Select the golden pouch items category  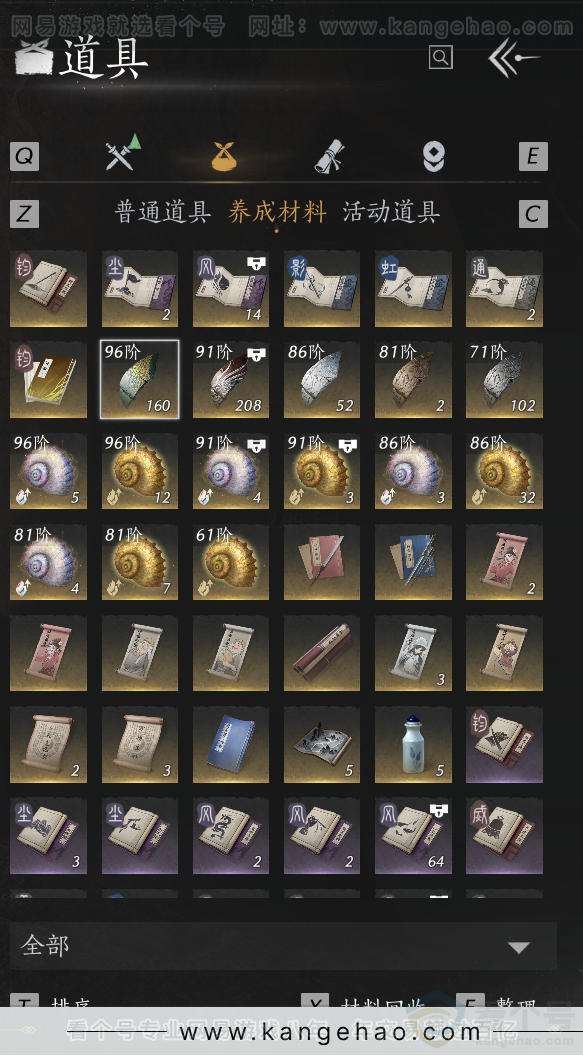224,156
